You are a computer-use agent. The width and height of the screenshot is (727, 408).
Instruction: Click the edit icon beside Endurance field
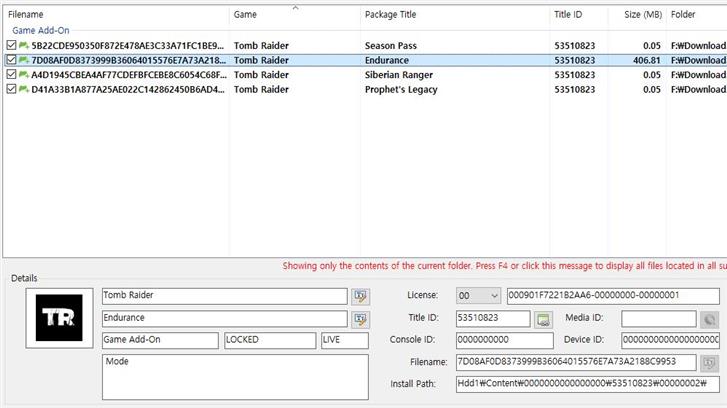click(x=360, y=319)
